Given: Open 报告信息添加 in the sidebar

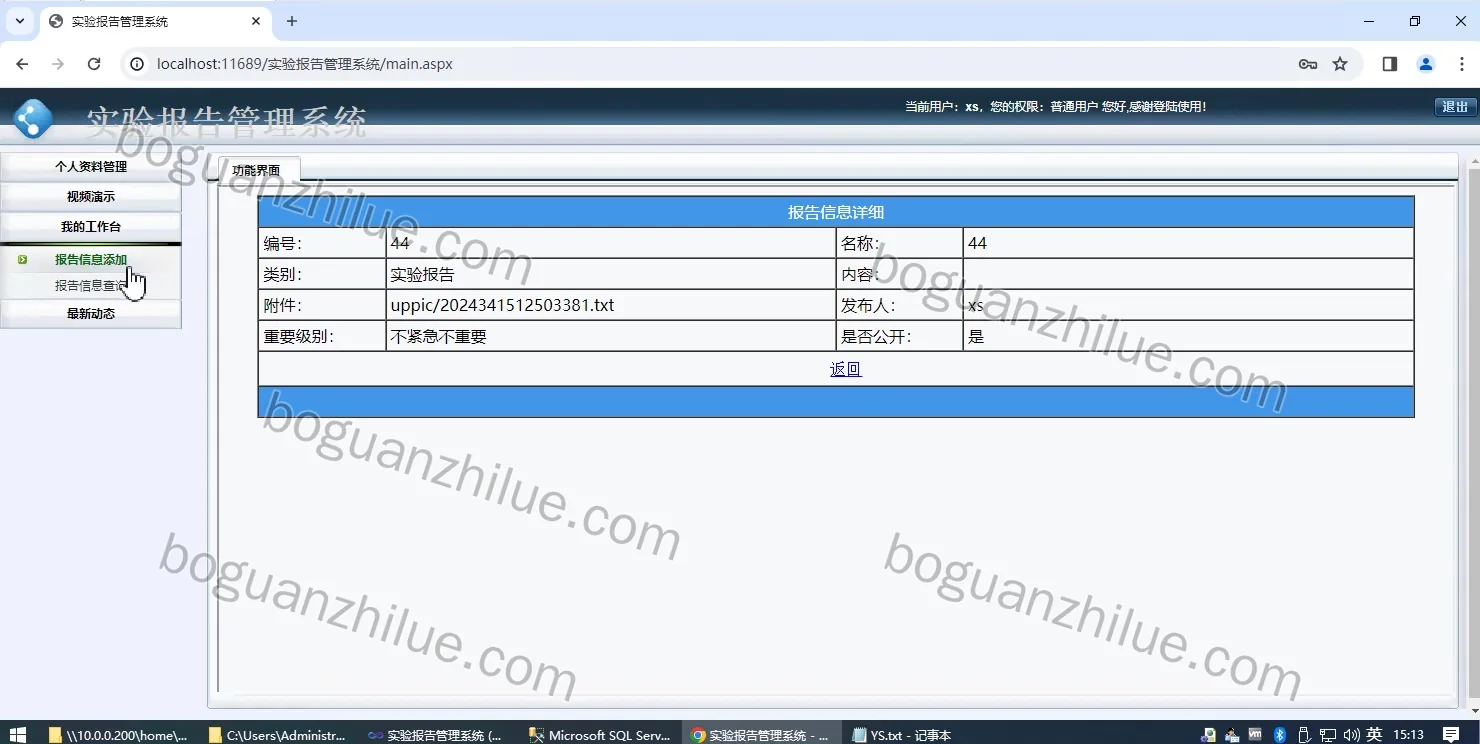Looking at the screenshot, I should 91,260.
